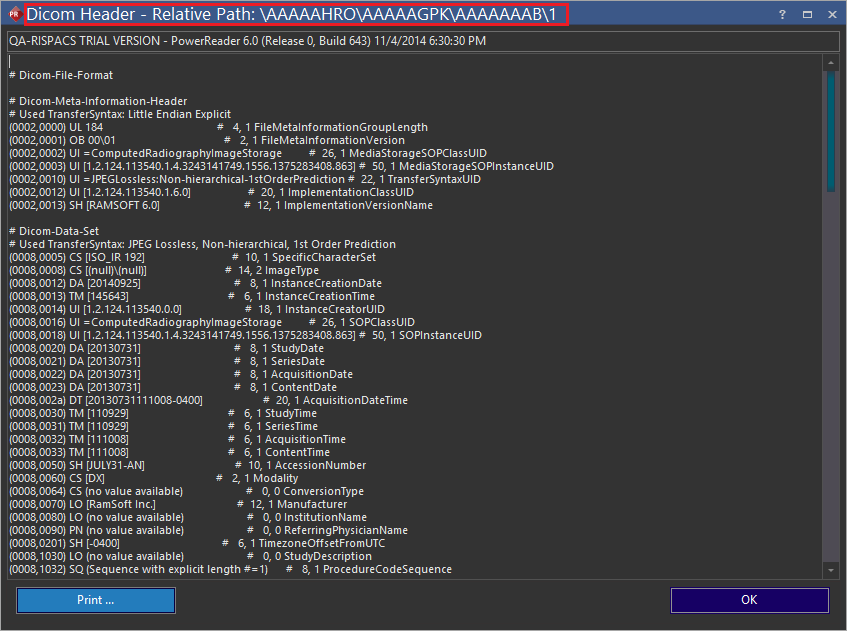Click the ImplementationVersionName RAMSOFT 6.0 line

tap(220, 205)
